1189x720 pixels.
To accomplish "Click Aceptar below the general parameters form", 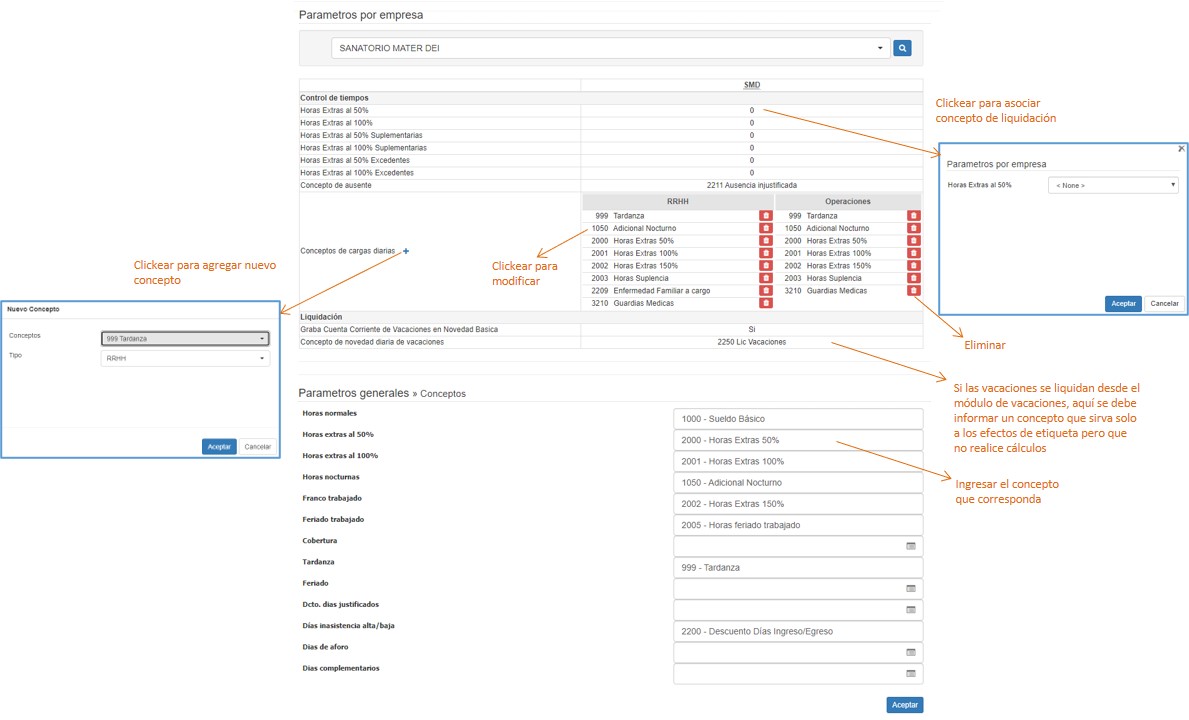I will [904, 705].
